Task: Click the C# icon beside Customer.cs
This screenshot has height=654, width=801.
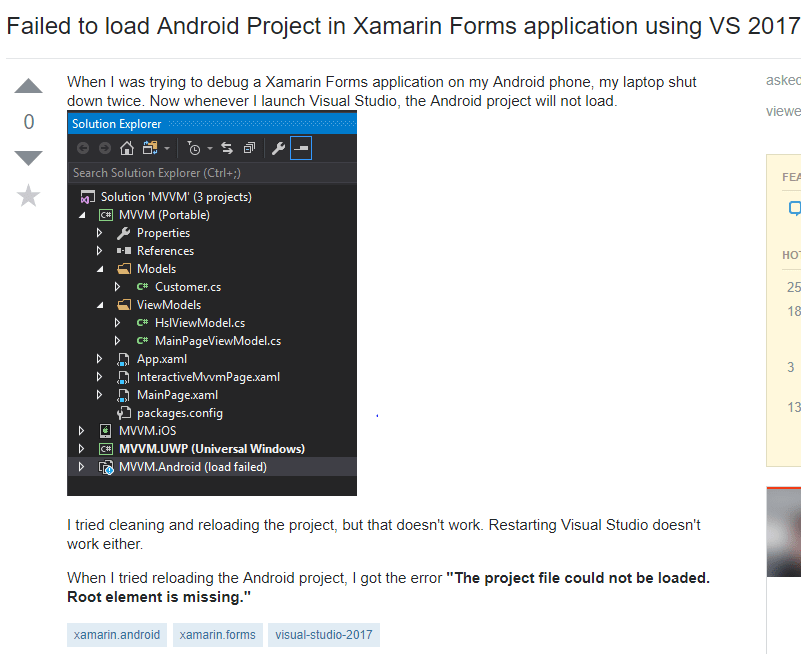Action: pos(143,287)
